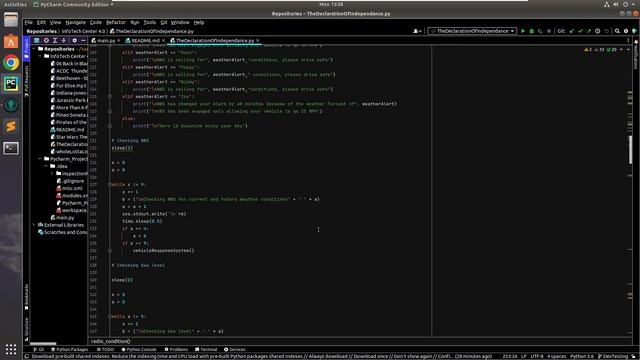Viewport: 640px width, 360px height.
Task: Click the user account icon in toolbar
Action: tap(416, 31)
